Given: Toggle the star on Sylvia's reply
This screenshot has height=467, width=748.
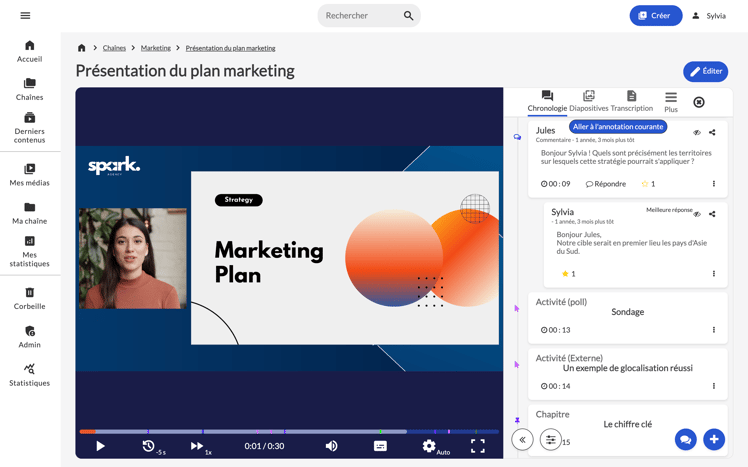Looking at the screenshot, I should click(x=565, y=273).
